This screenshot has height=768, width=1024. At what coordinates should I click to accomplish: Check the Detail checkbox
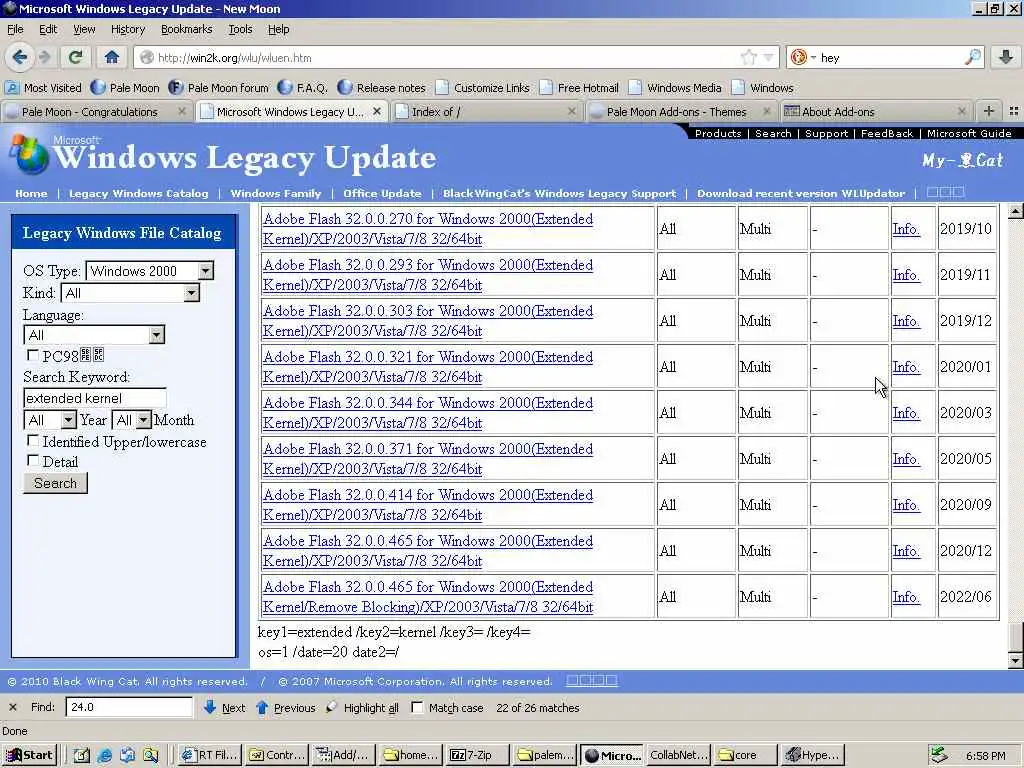tap(33, 460)
